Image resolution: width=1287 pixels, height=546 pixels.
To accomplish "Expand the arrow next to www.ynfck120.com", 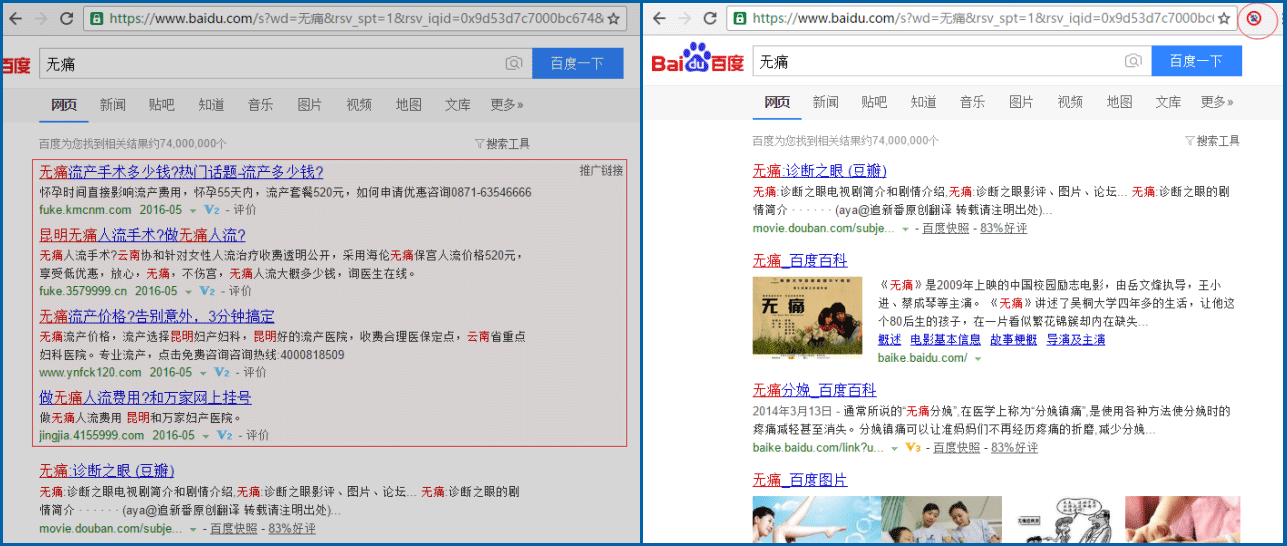I will 204,372.
